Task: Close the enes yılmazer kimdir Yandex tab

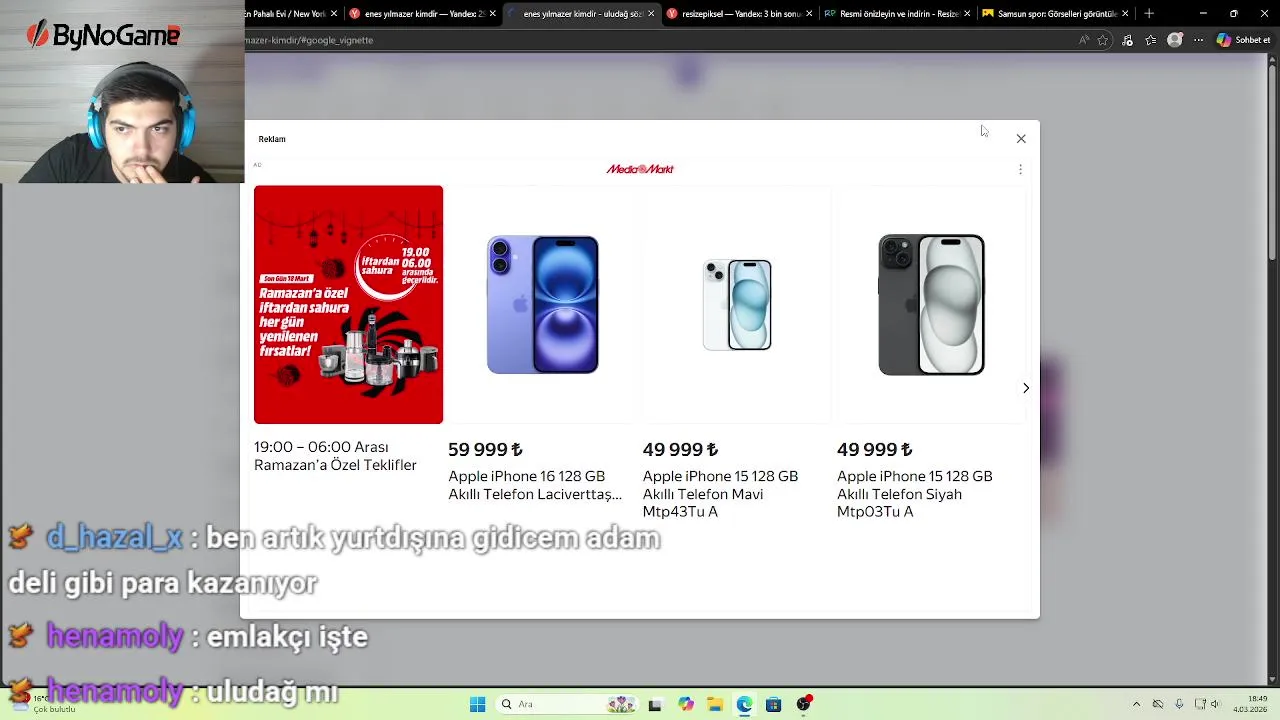Action: [x=492, y=14]
